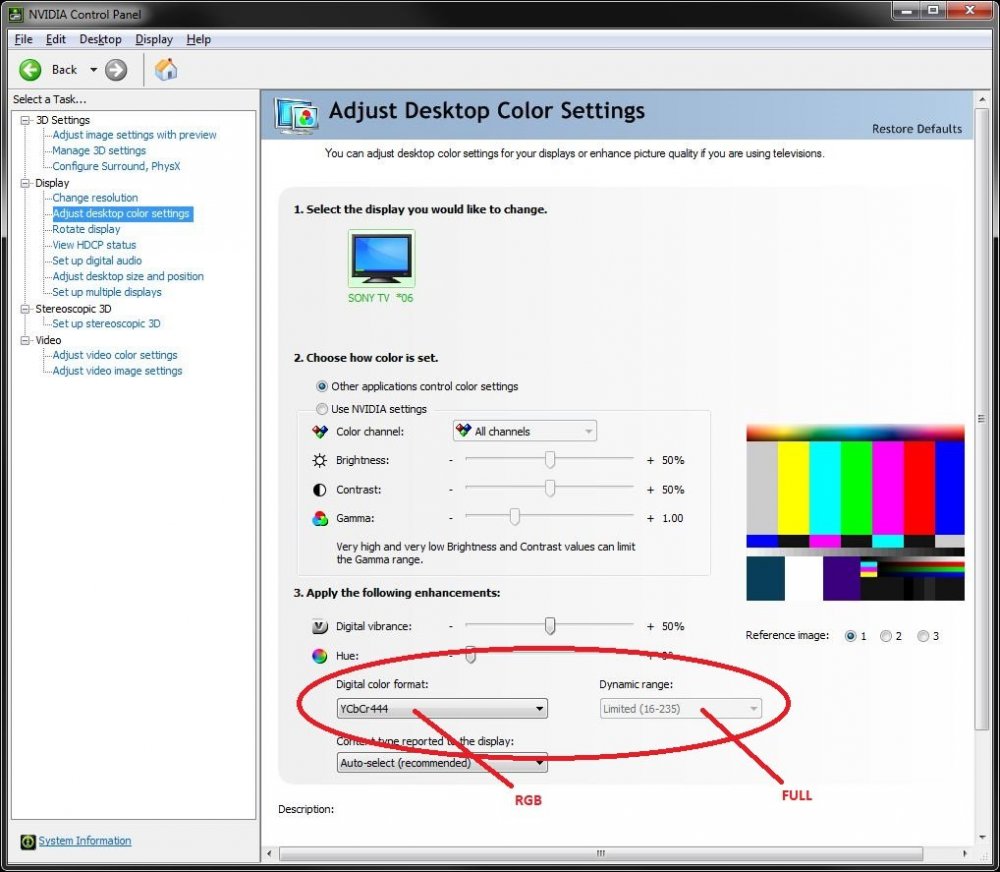Select the SONY TV display icon

381,259
